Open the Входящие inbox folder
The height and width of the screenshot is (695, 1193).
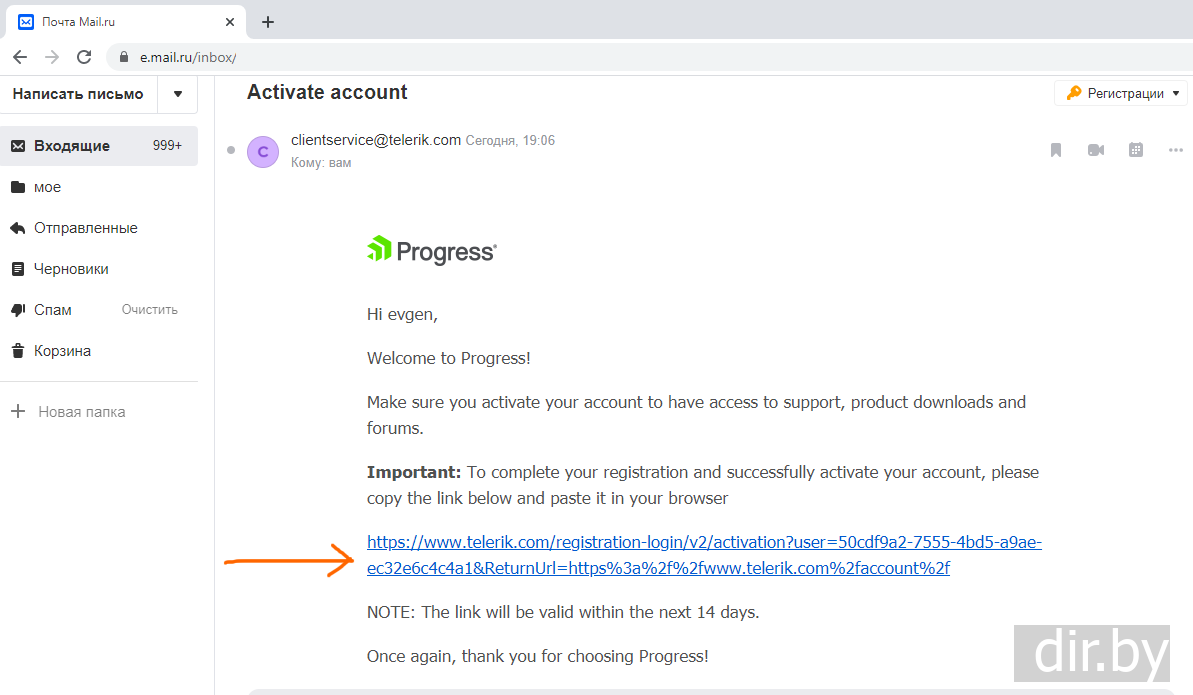pos(99,145)
